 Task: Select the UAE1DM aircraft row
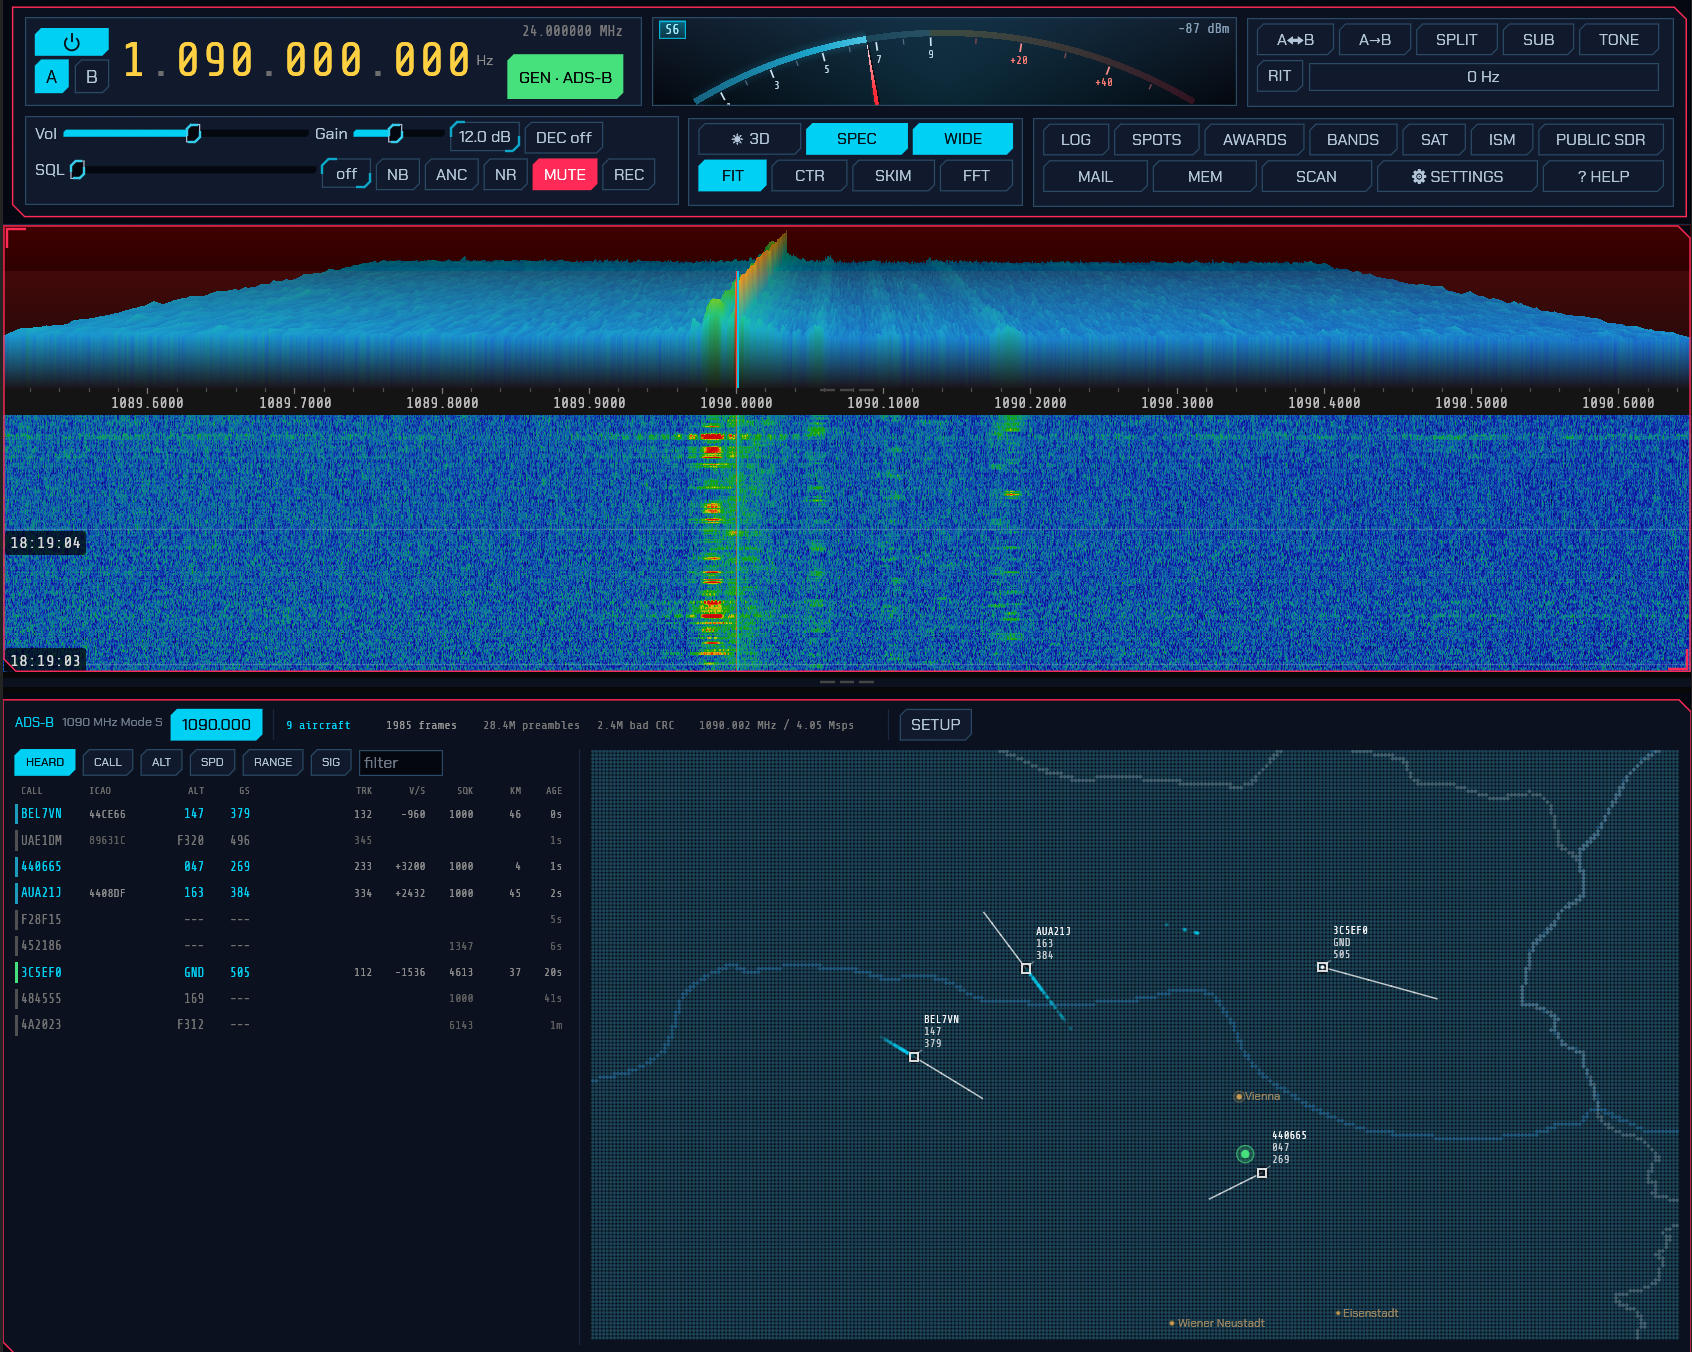pyautogui.click(x=290, y=841)
